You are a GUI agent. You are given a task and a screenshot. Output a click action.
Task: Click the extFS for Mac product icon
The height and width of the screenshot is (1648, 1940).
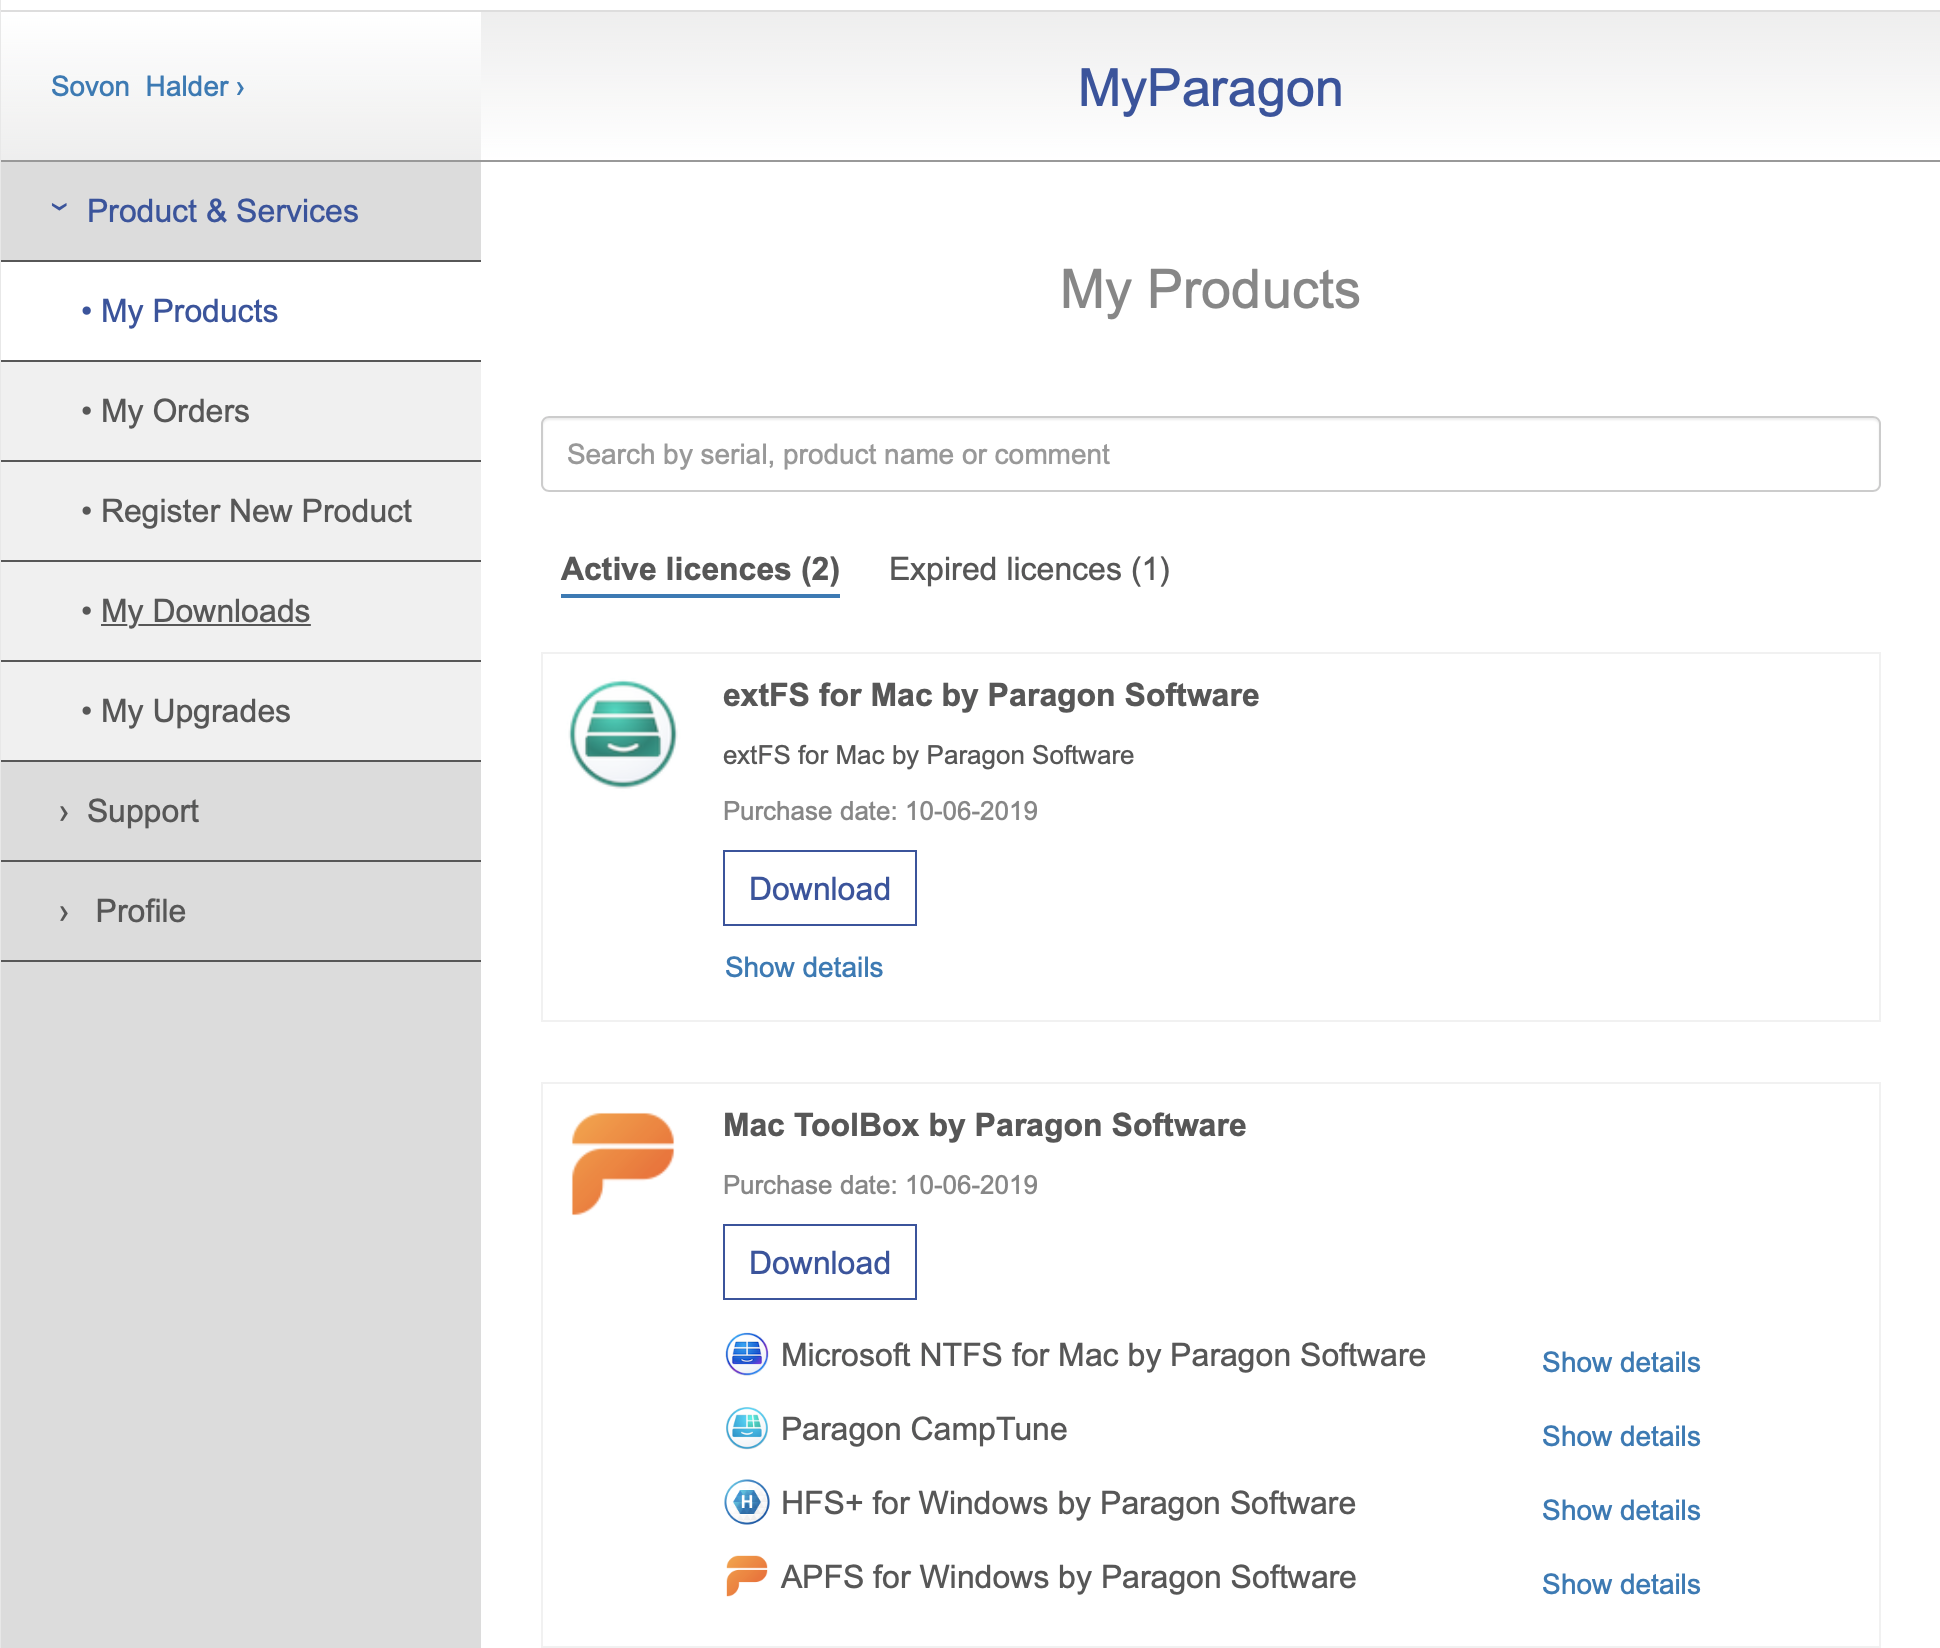click(x=622, y=734)
